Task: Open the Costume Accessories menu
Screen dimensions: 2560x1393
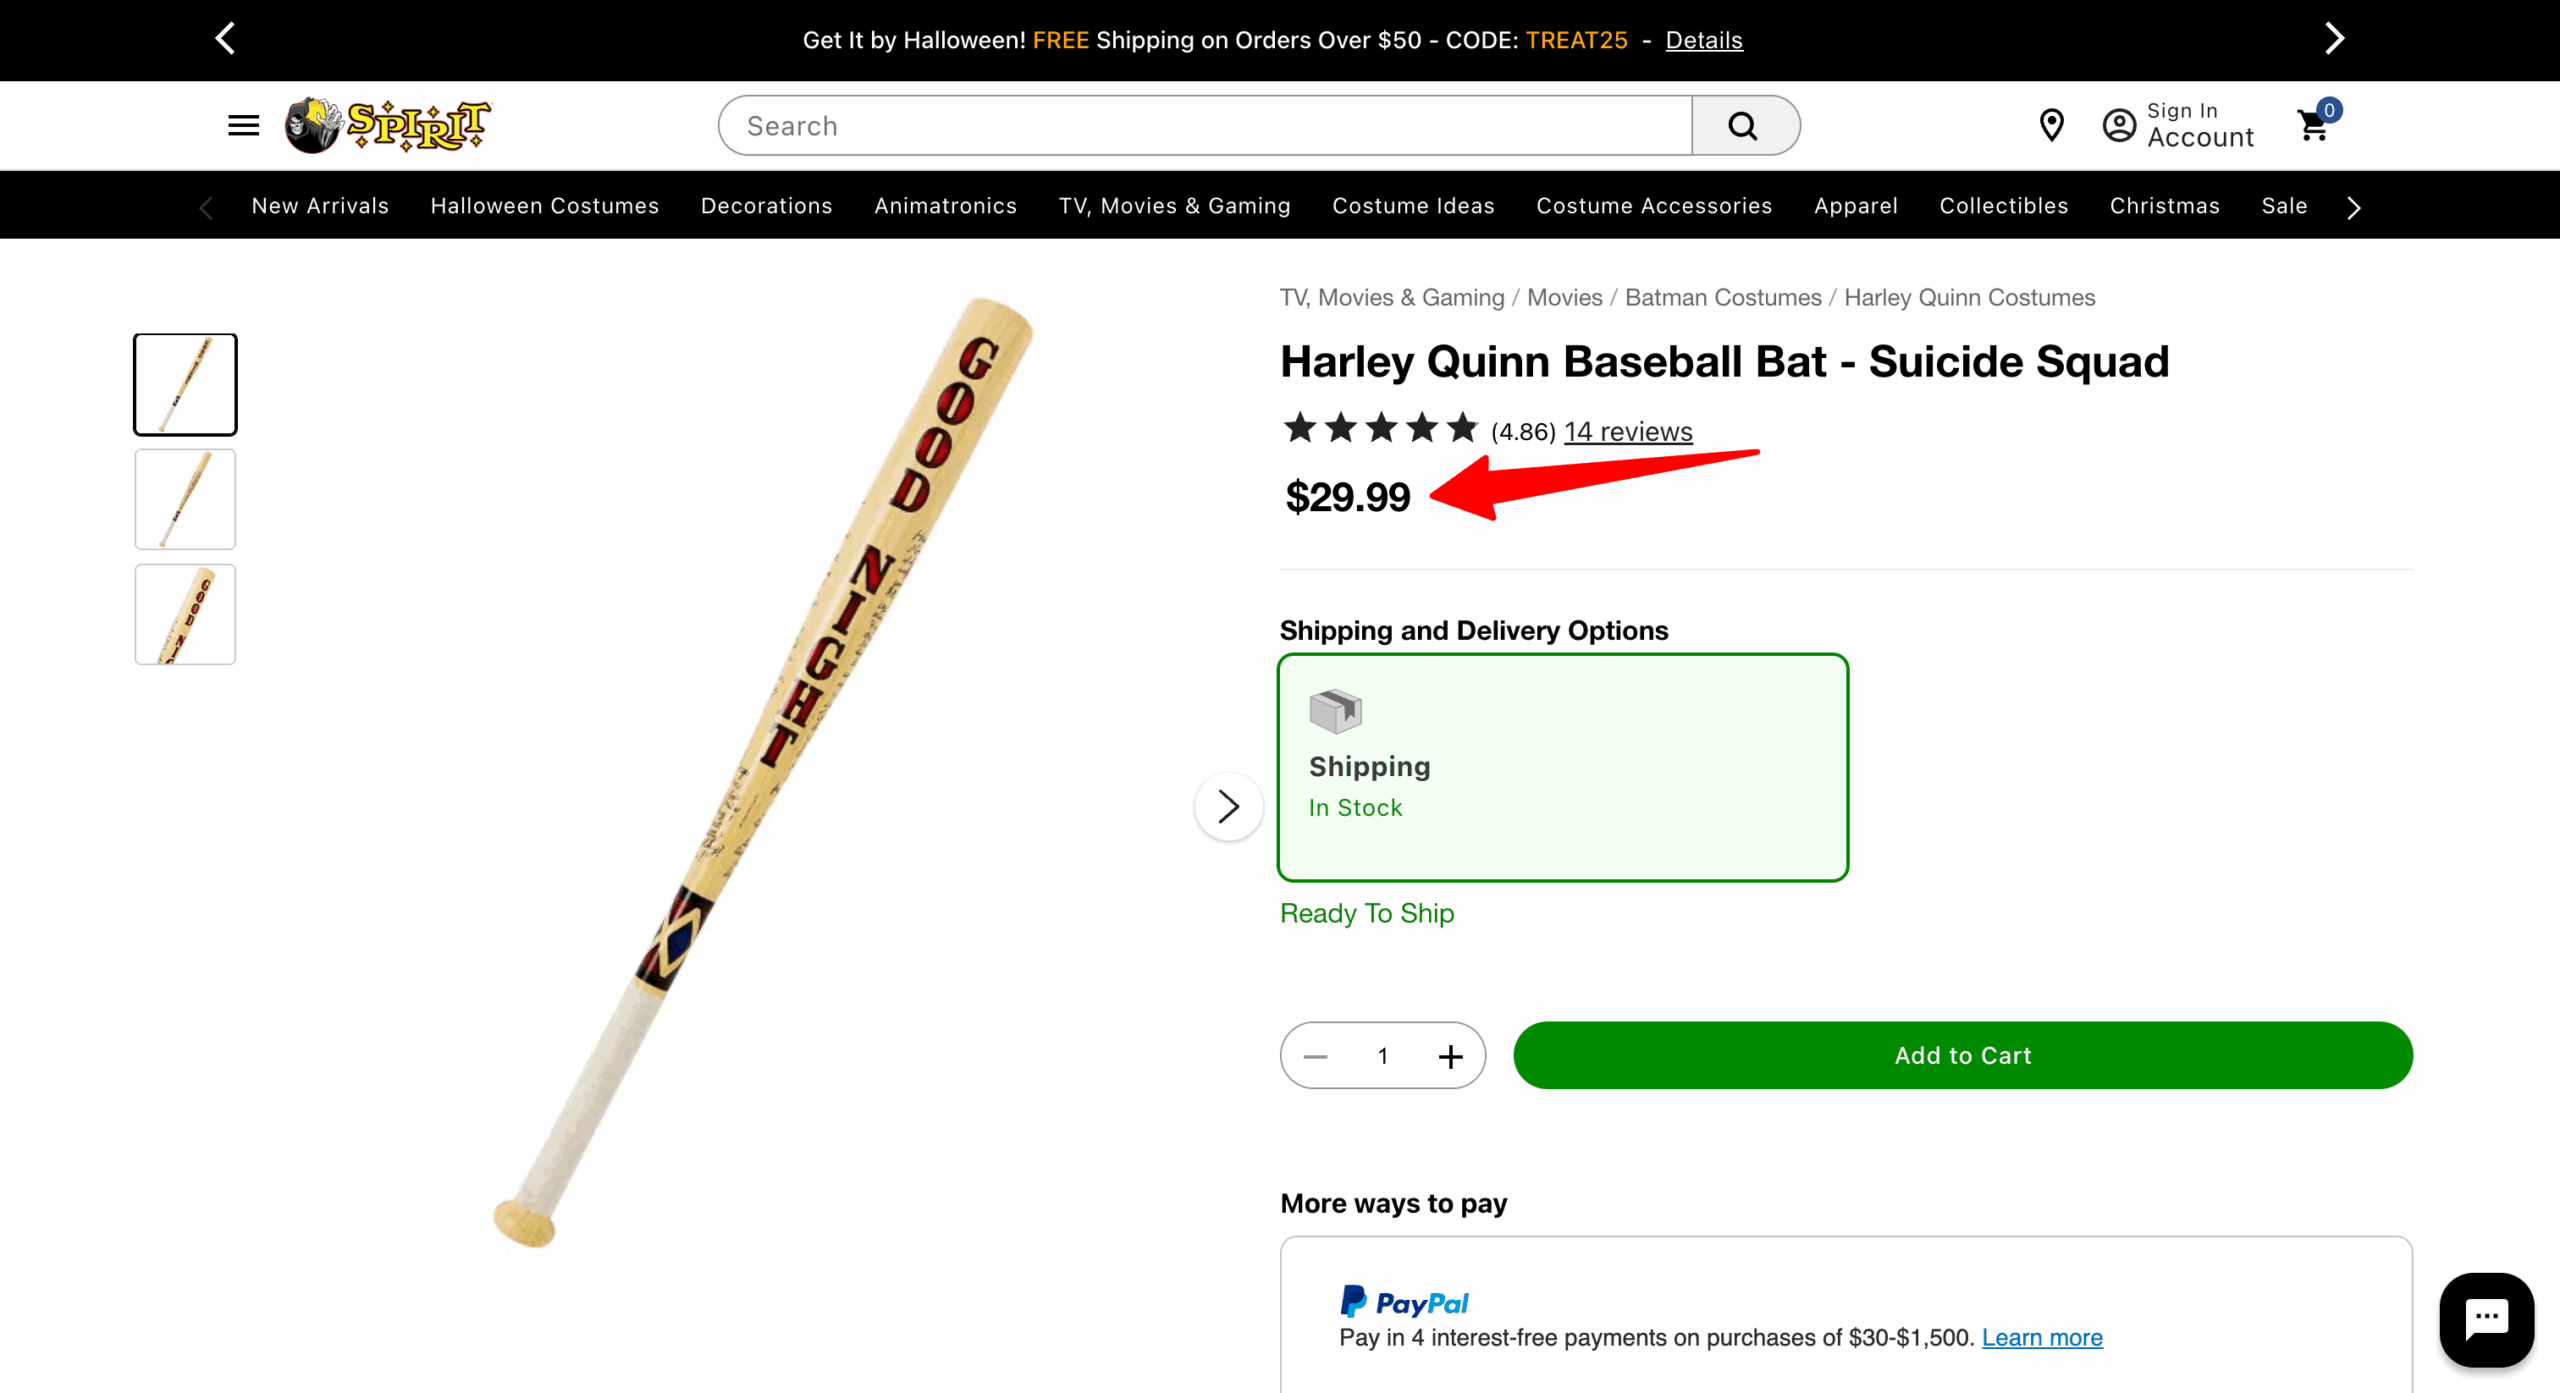Action: [1654, 205]
